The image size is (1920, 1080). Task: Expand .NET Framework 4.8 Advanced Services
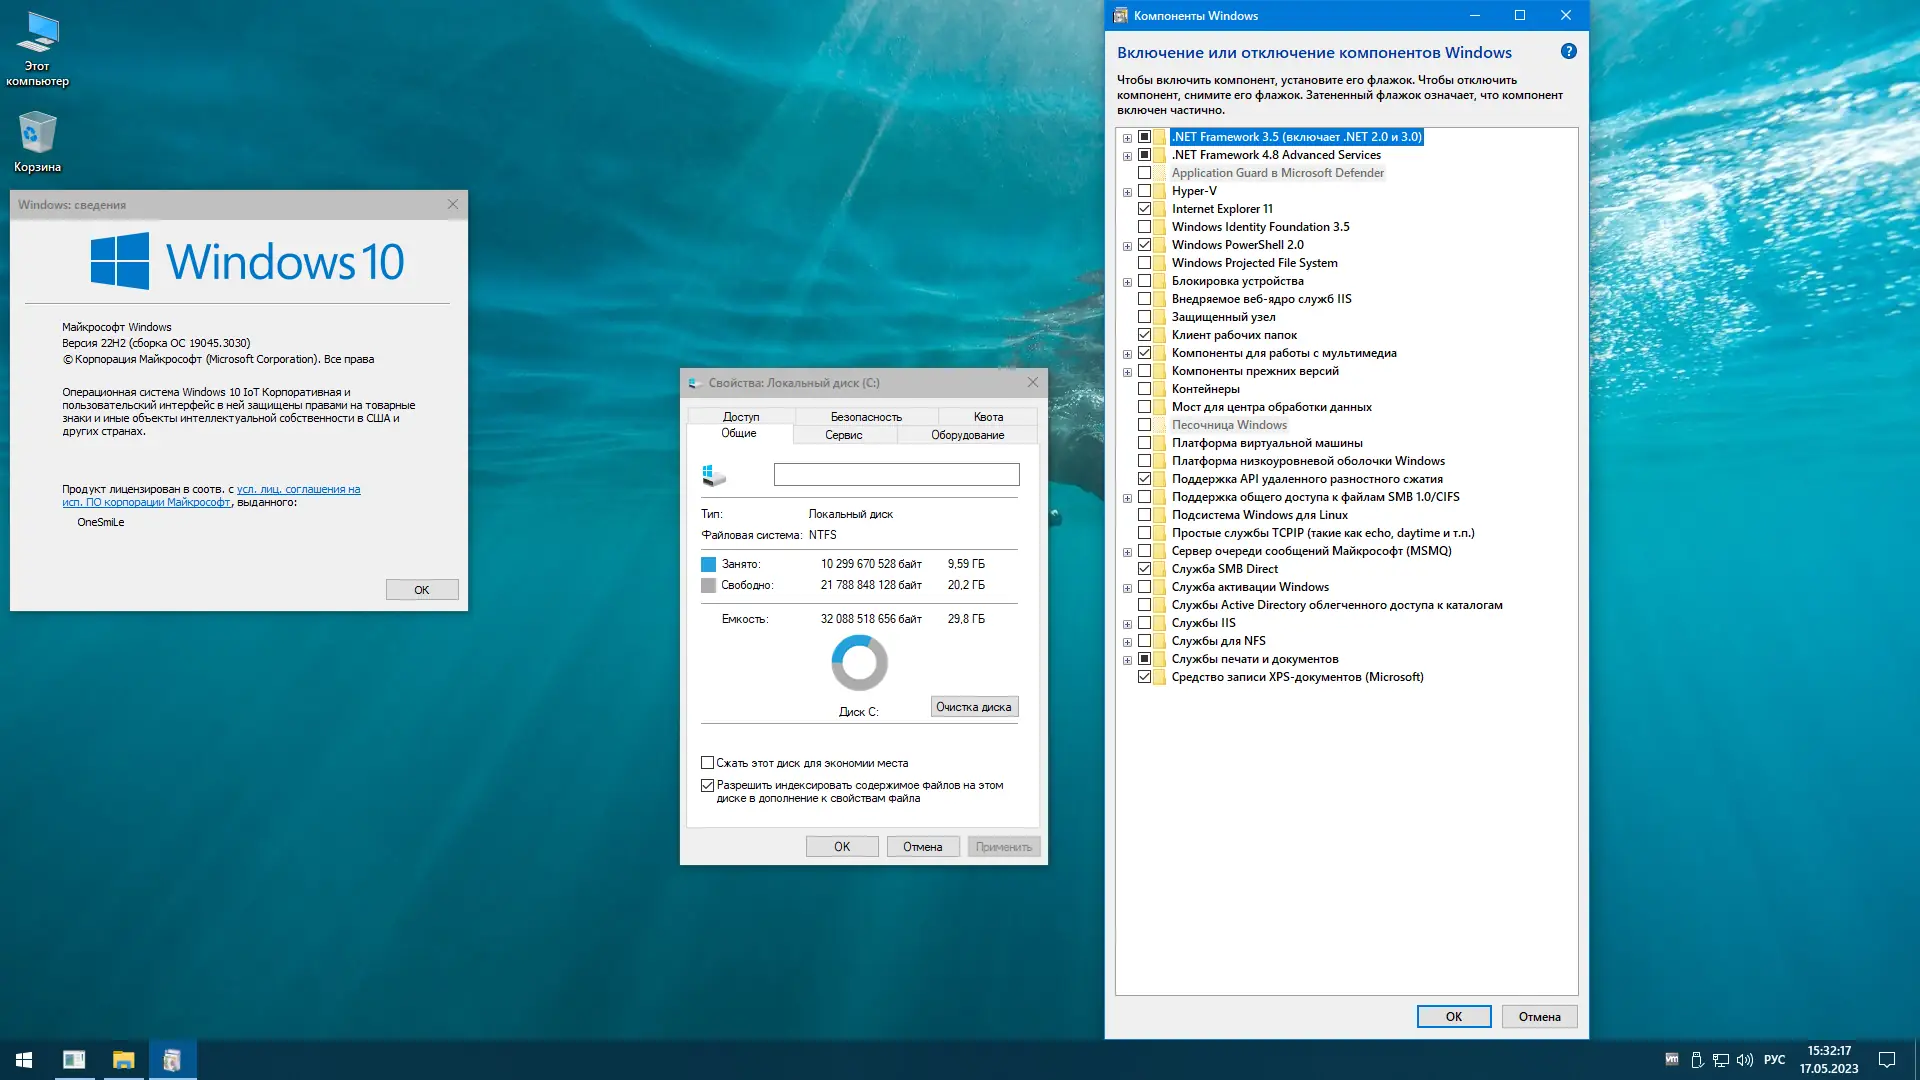pyautogui.click(x=1127, y=156)
